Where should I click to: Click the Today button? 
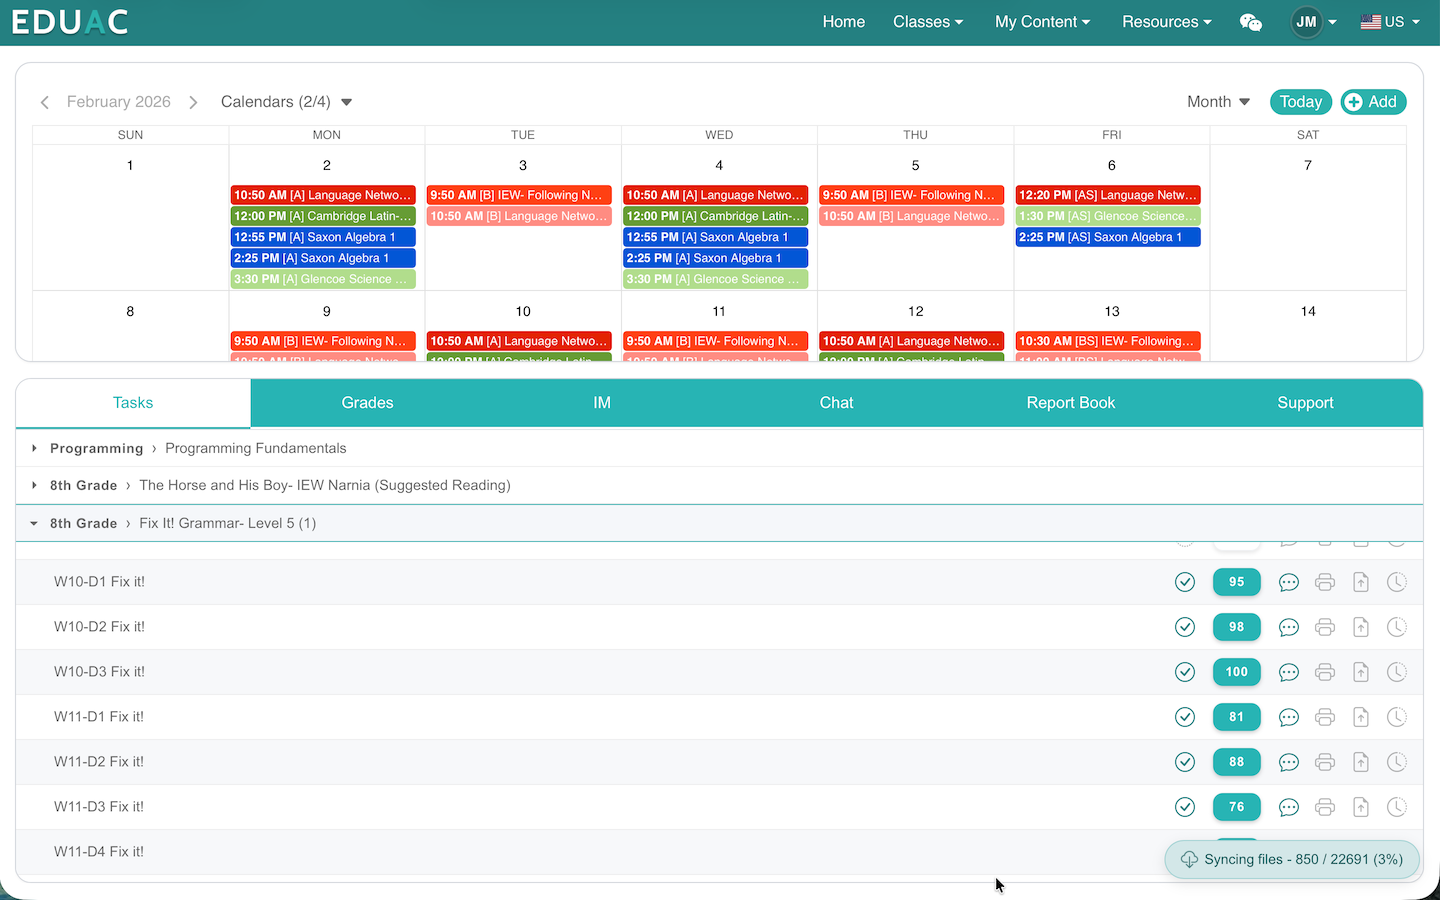click(1301, 102)
